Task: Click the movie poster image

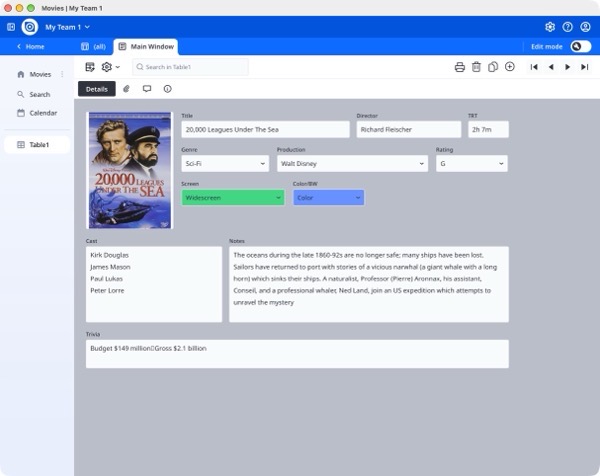Action: pyautogui.click(x=130, y=170)
